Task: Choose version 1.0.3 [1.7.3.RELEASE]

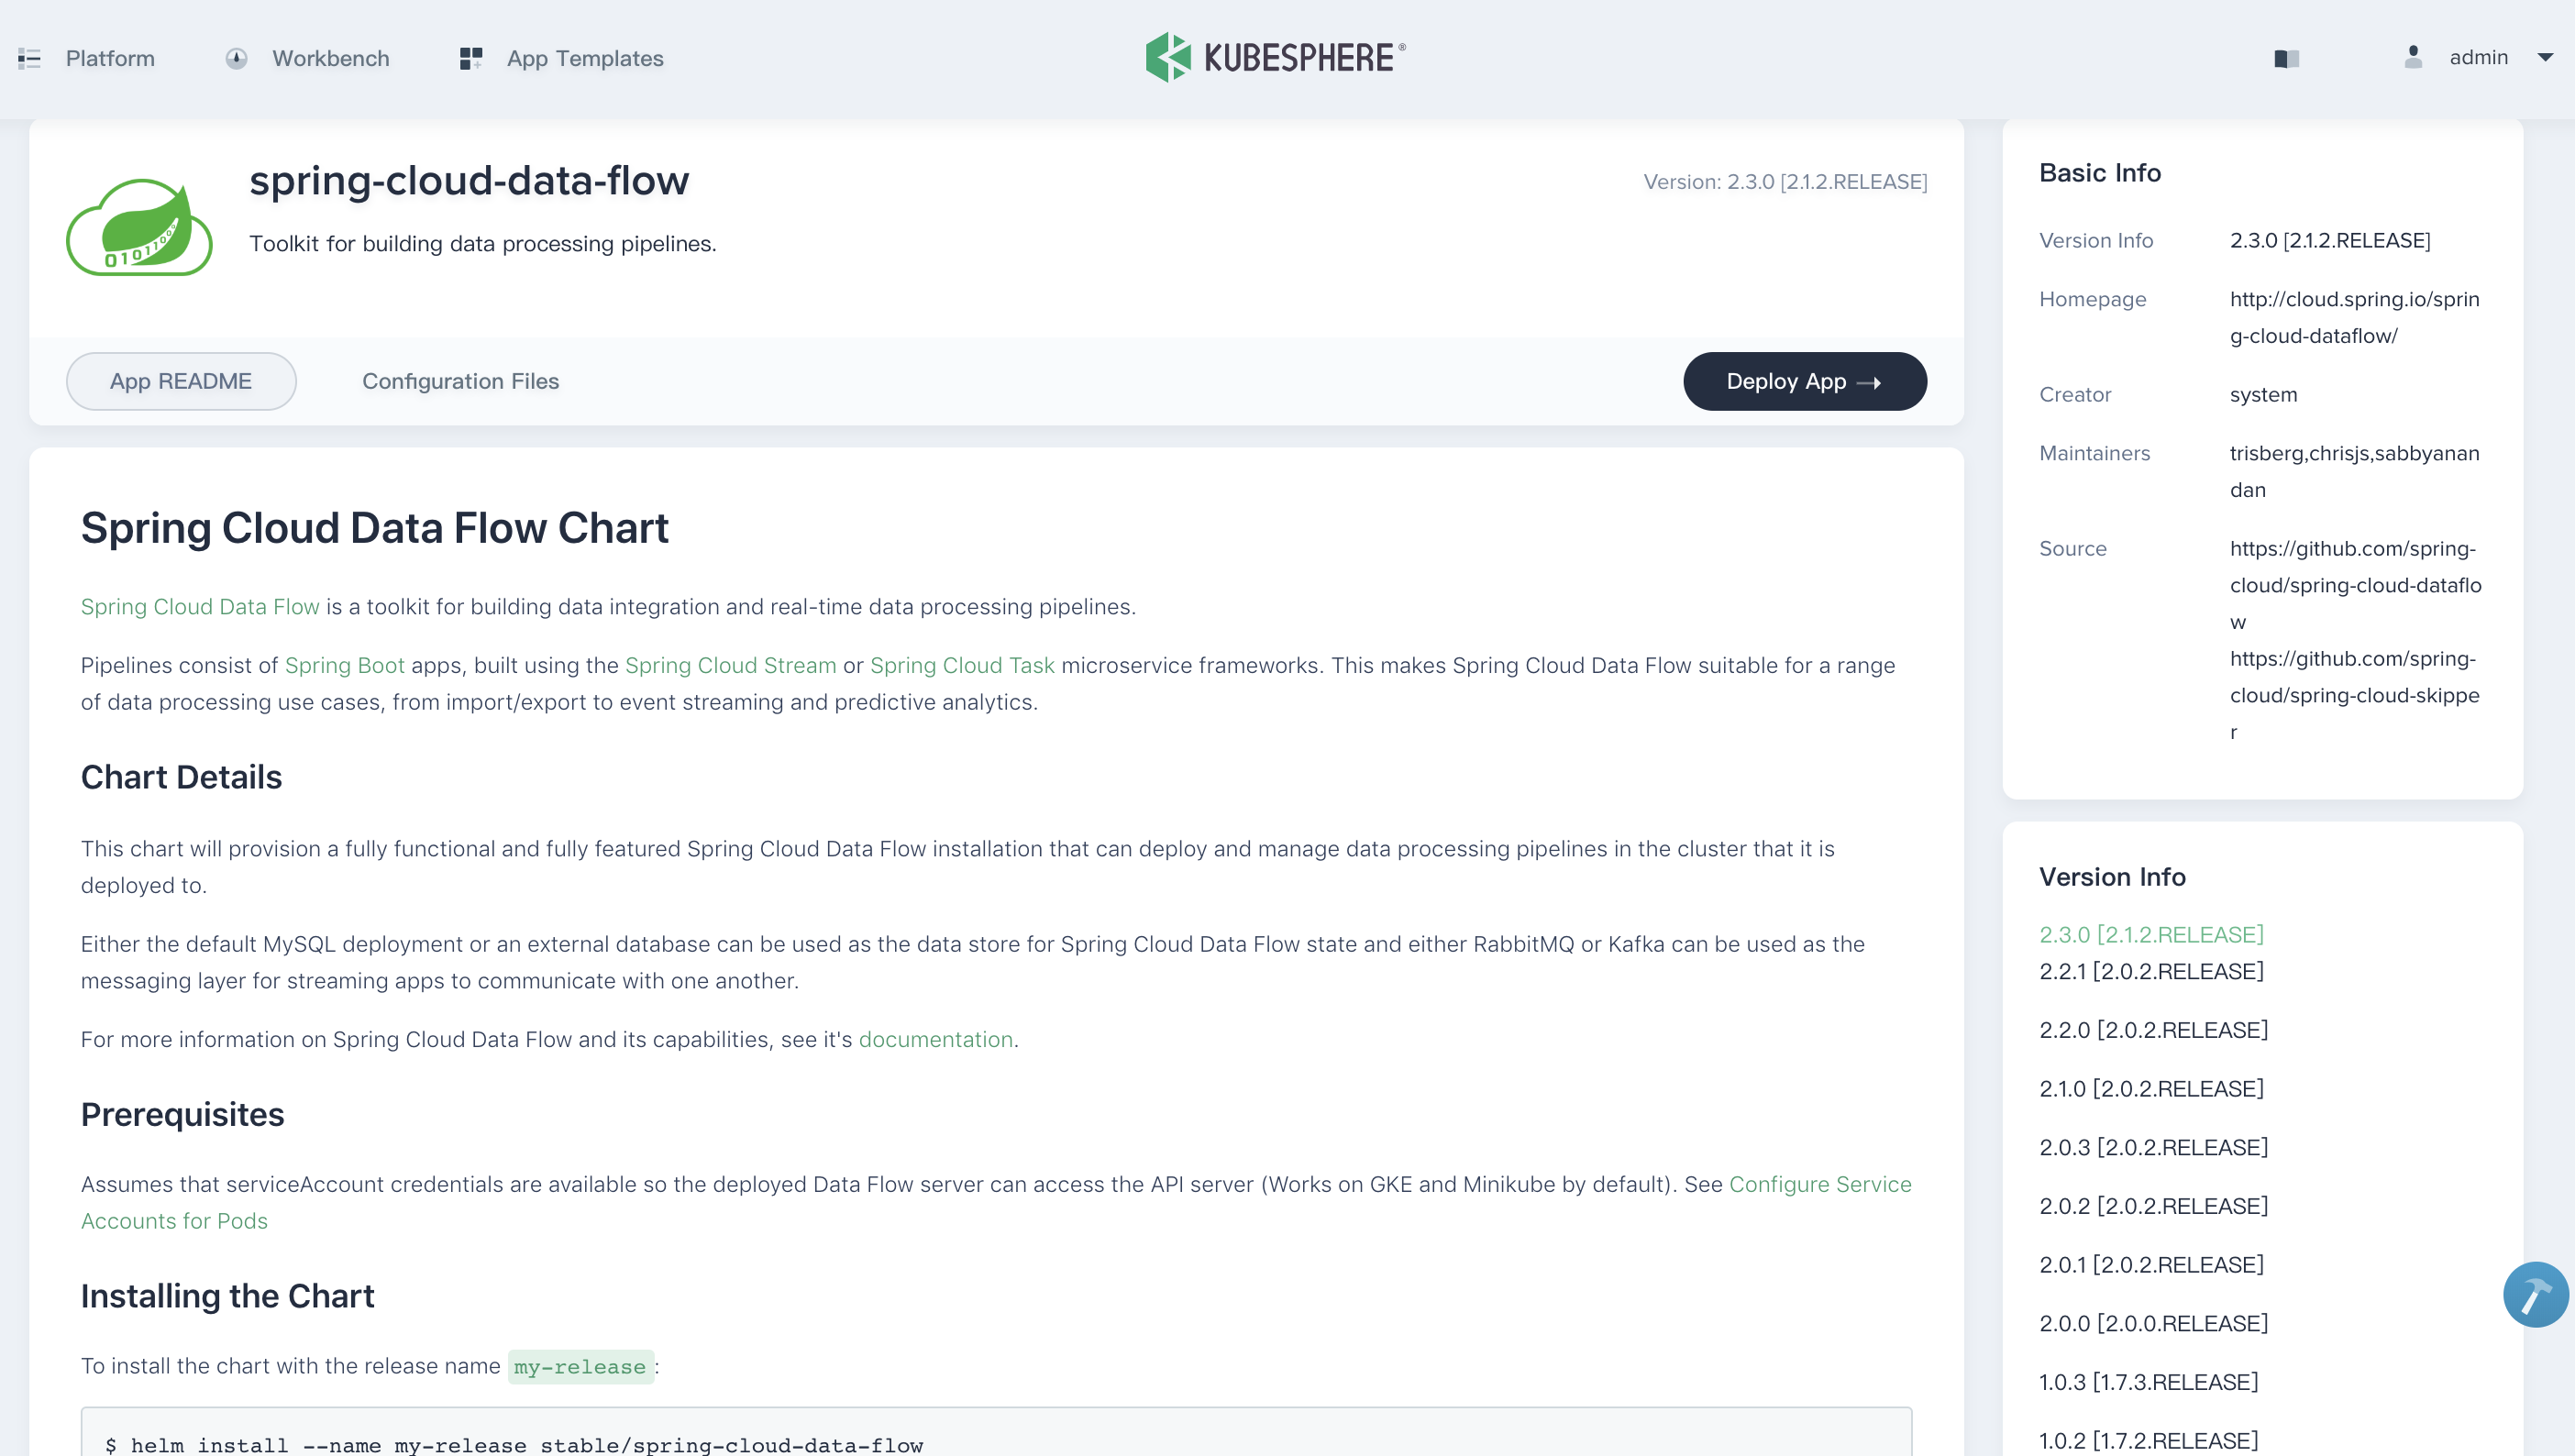Action: pos(2148,1382)
